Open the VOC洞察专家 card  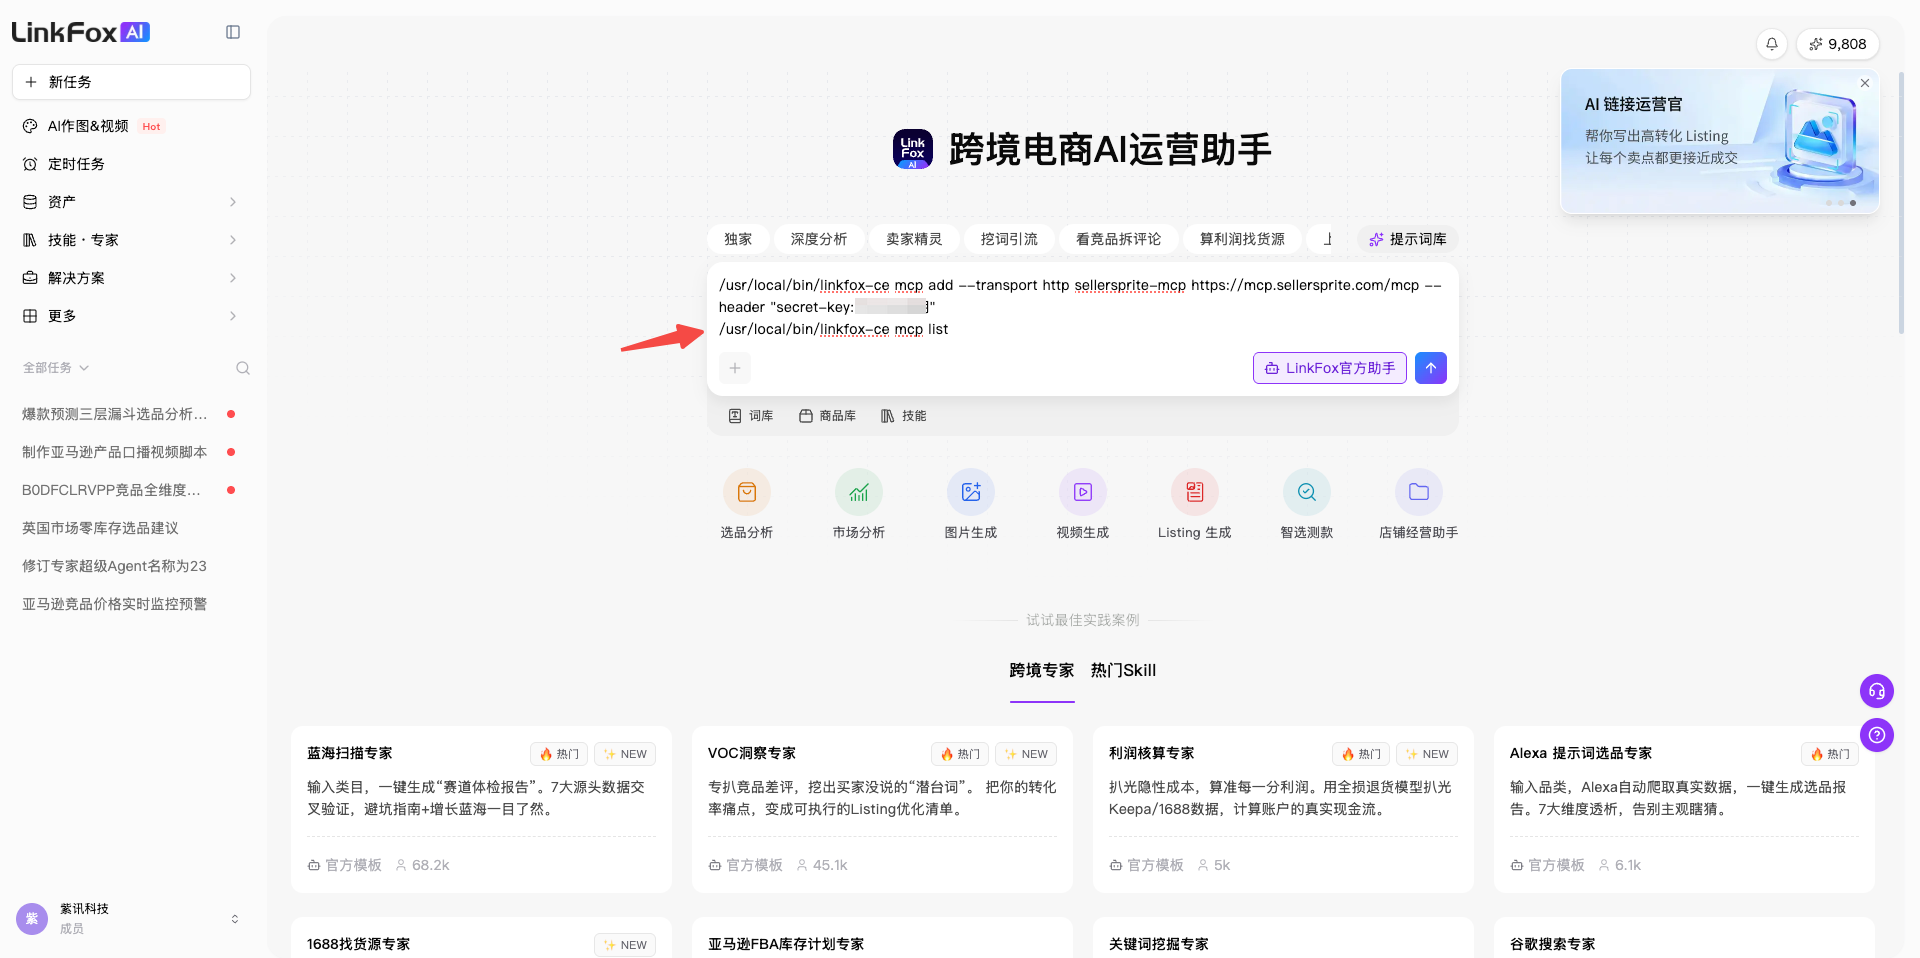[882, 809]
